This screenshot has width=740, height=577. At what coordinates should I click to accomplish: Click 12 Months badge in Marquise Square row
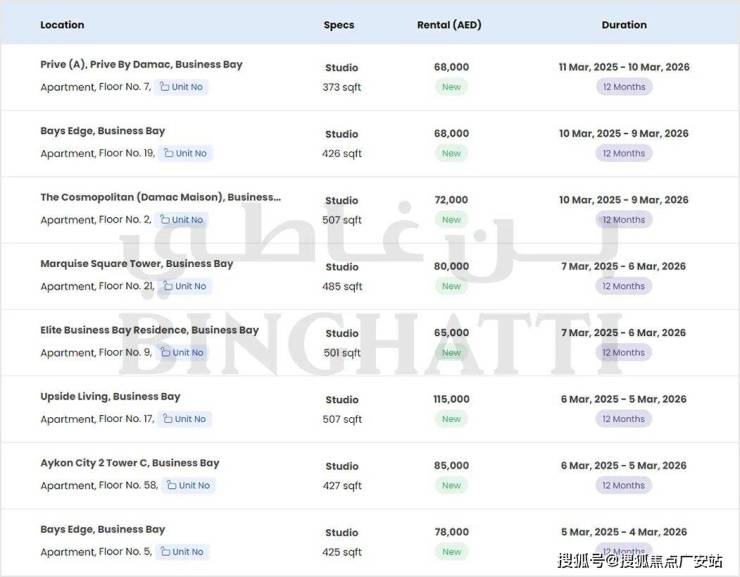[x=623, y=286]
